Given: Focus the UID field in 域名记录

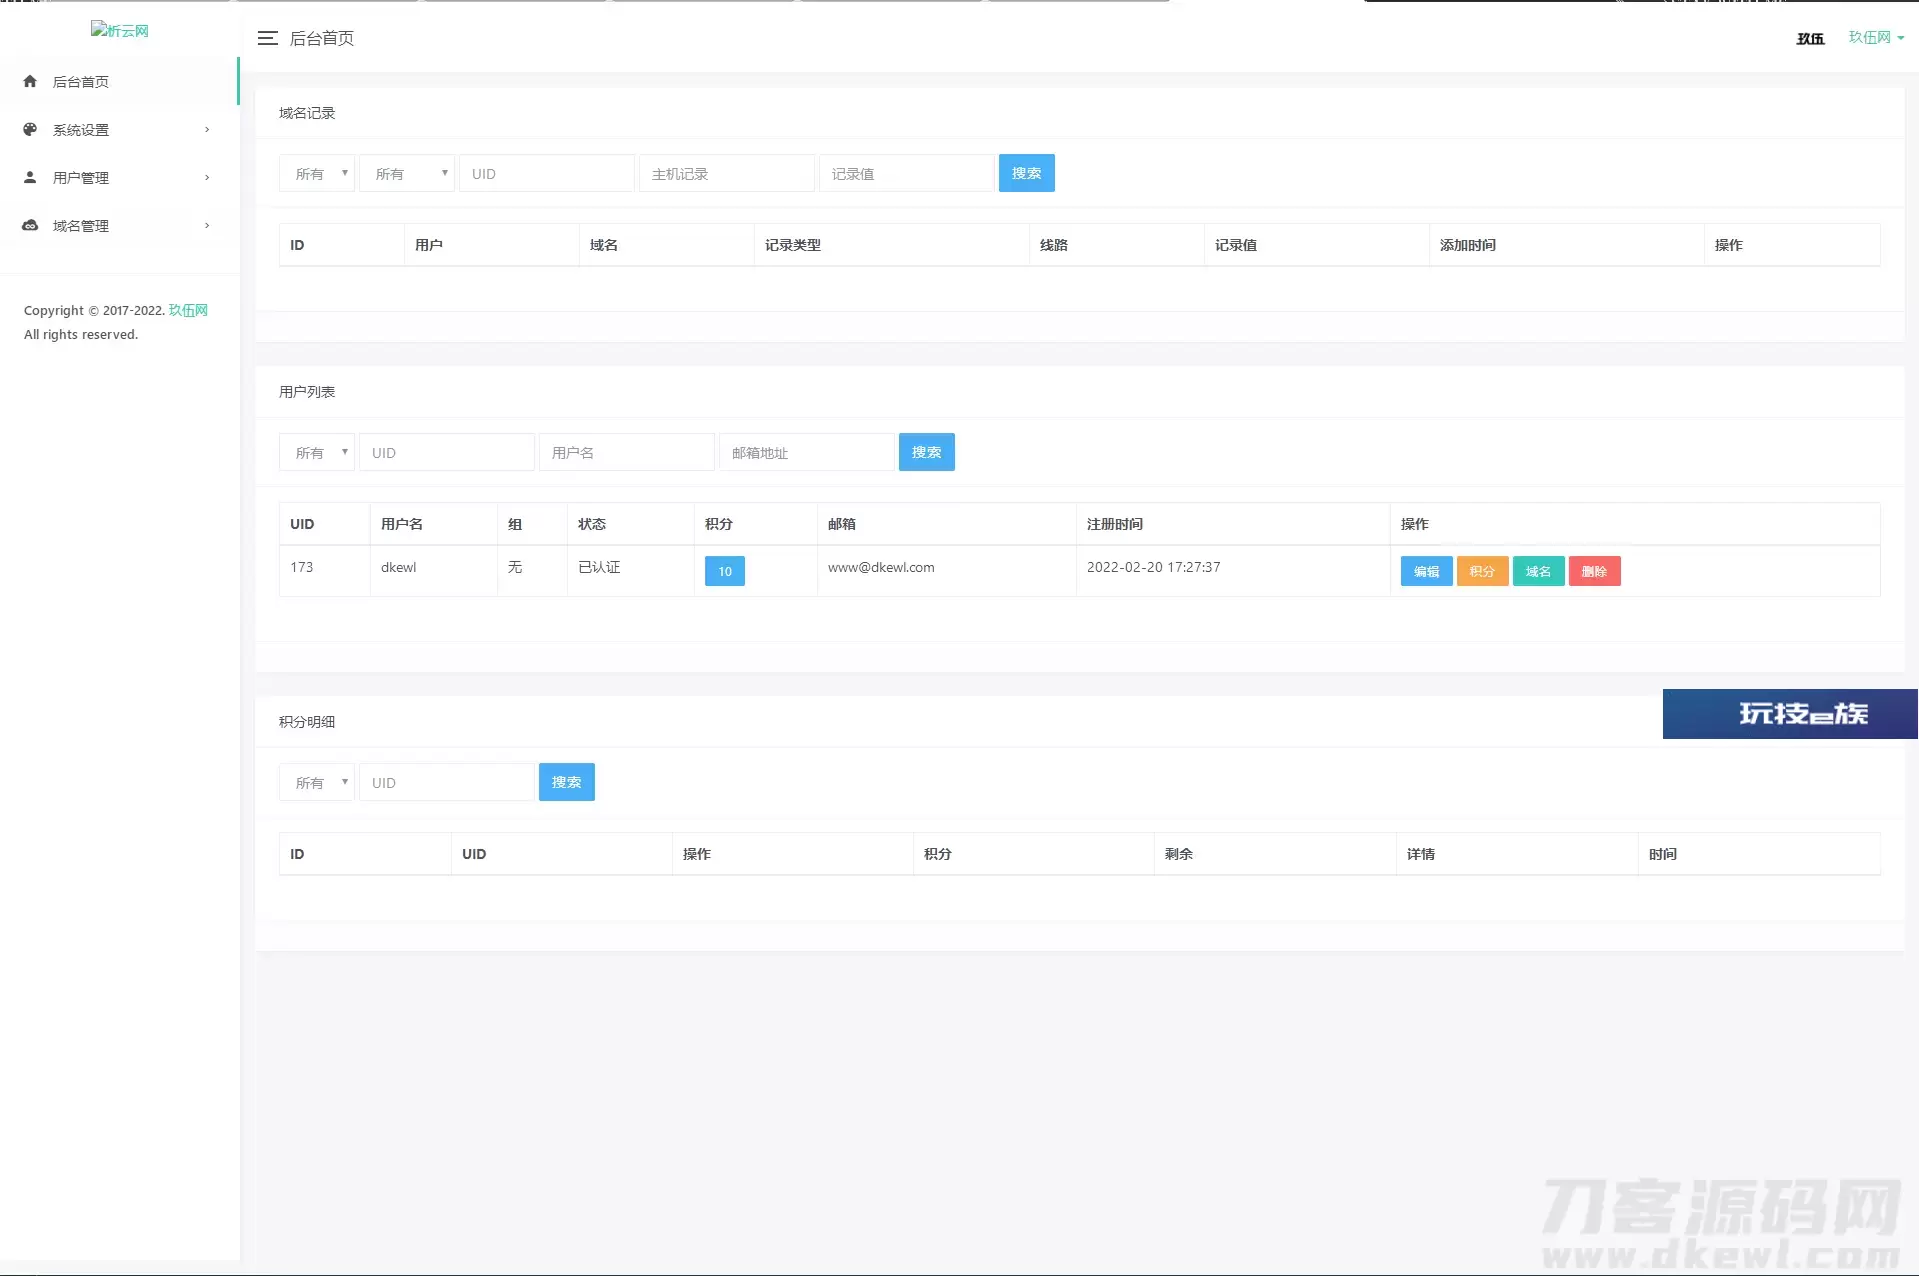Looking at the screenshot, I should pyautogui.click(x=547, y=173).
